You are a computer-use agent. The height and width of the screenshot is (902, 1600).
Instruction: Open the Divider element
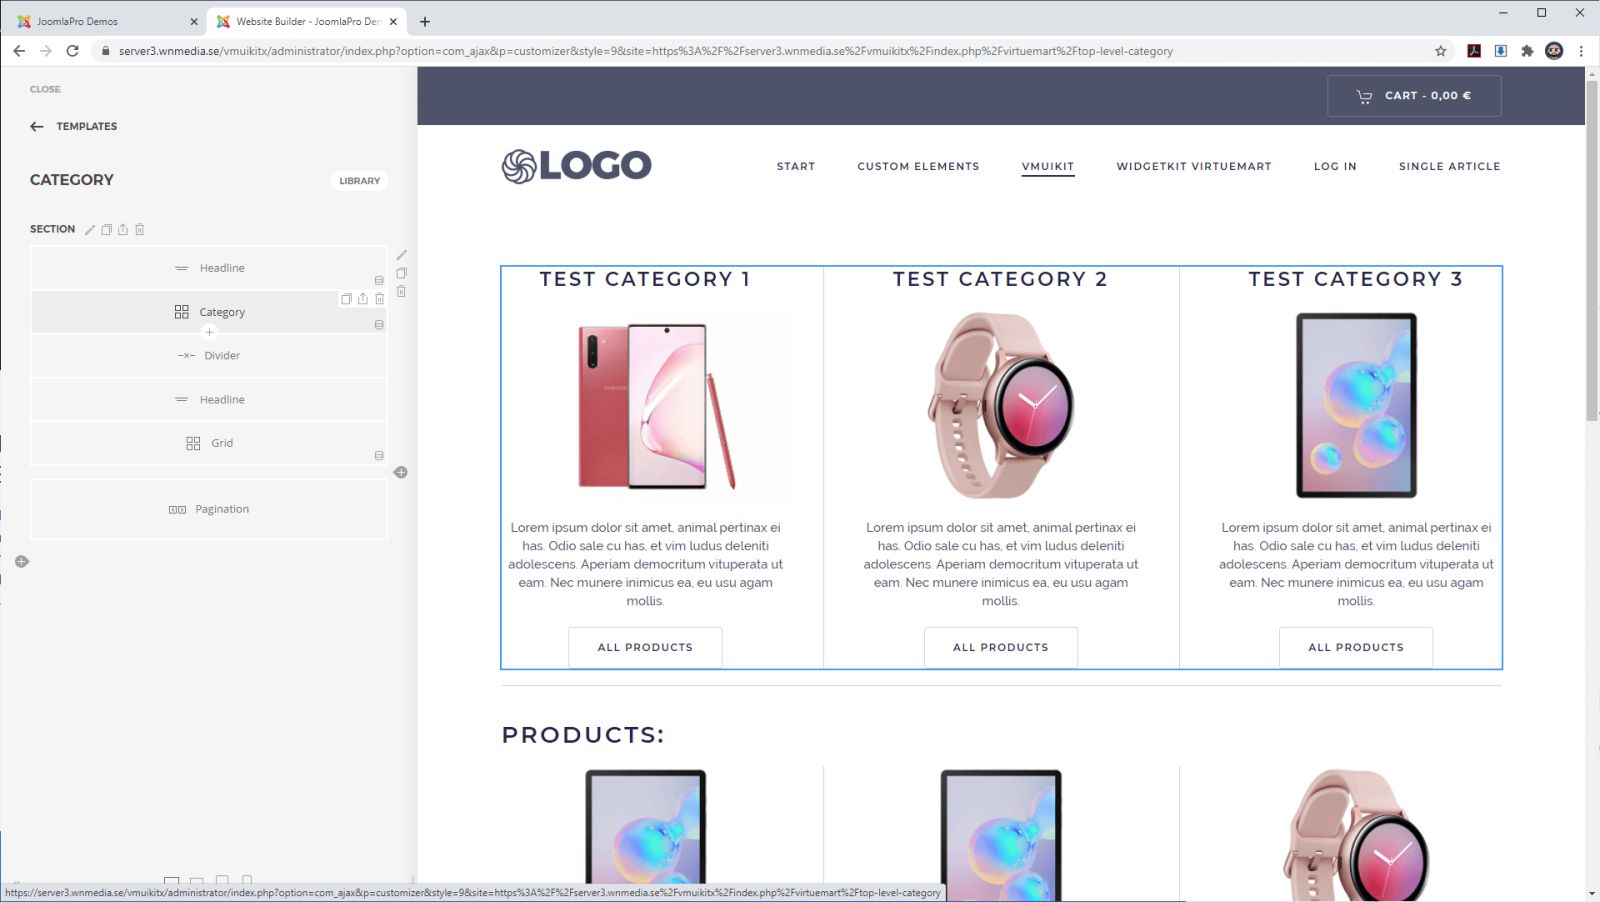tap(209, 355)
